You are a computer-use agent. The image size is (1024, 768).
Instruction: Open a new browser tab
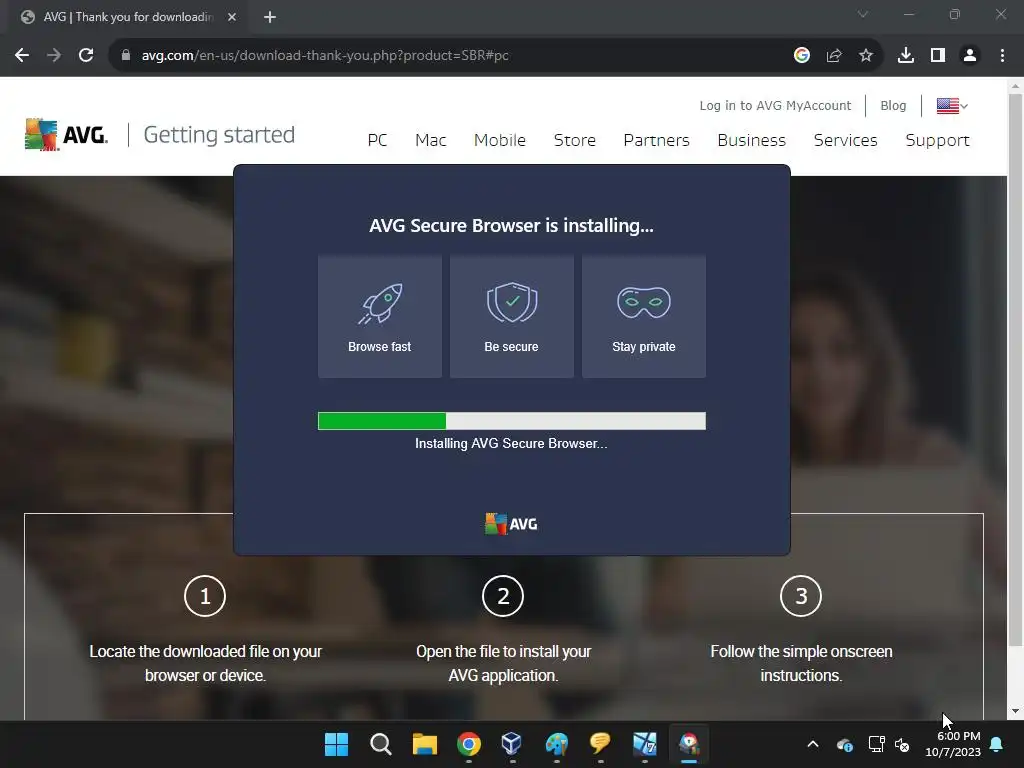(x=270, y=17)
